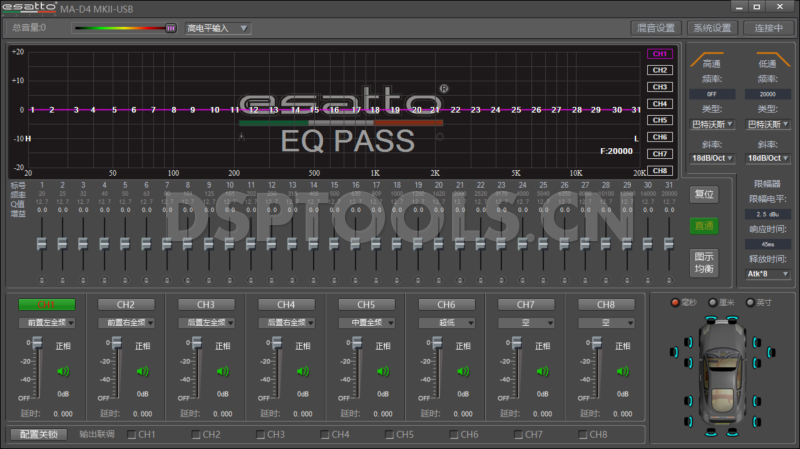Click the high-pass frequency field showing OFF
The height and width of the screenshot is (449, 800).
coord(712,94)
